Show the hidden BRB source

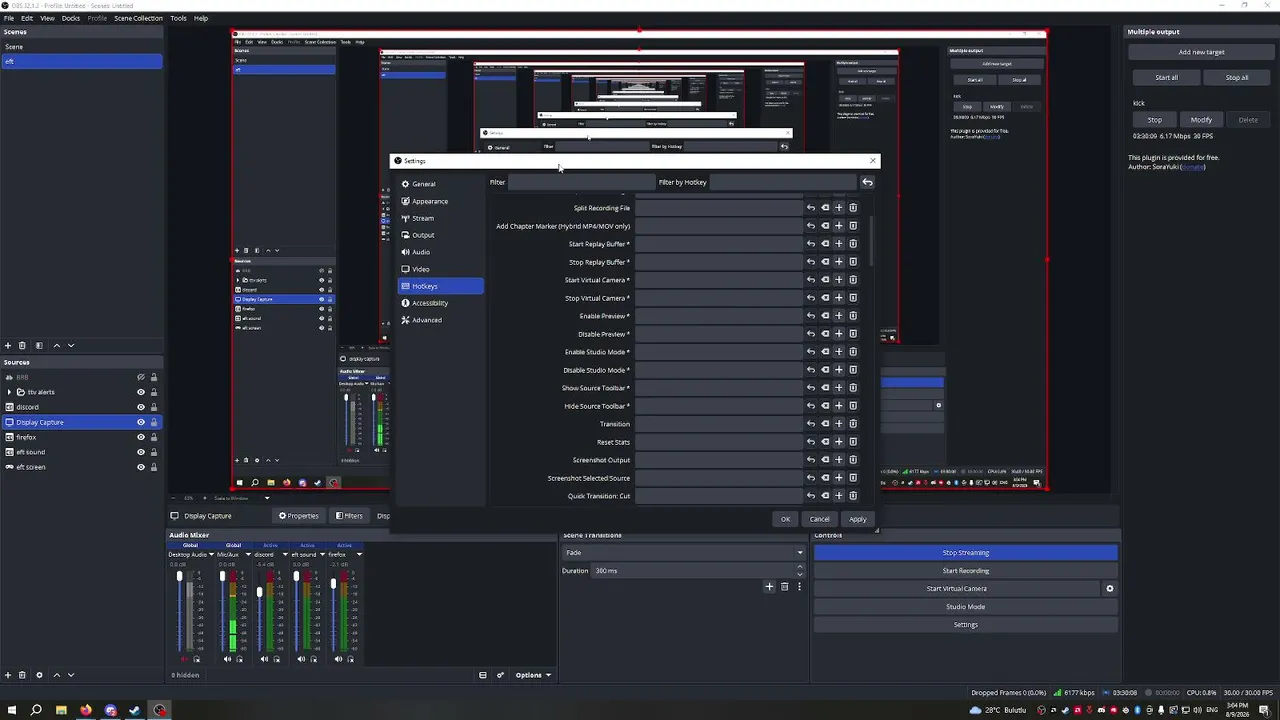coord(141,377)
